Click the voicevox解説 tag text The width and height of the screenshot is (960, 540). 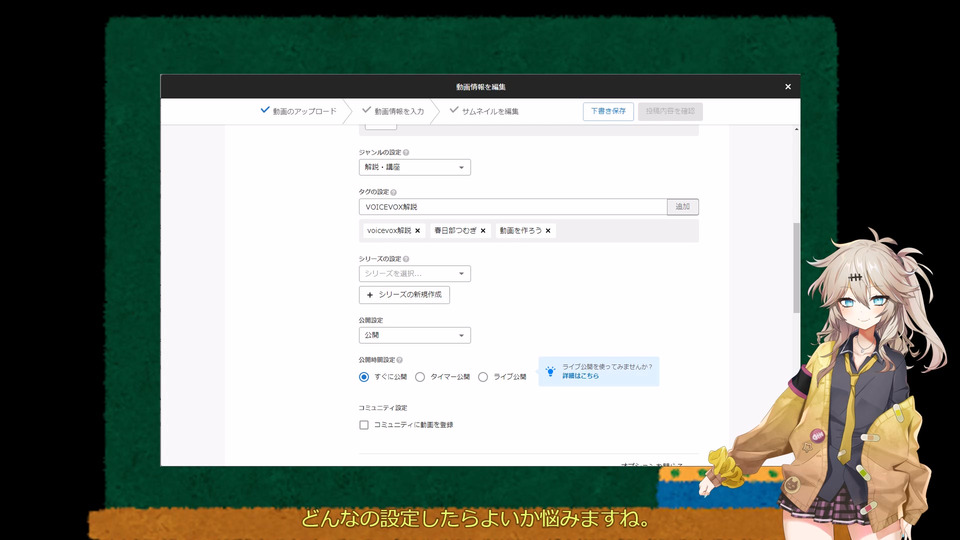[389, 231]
